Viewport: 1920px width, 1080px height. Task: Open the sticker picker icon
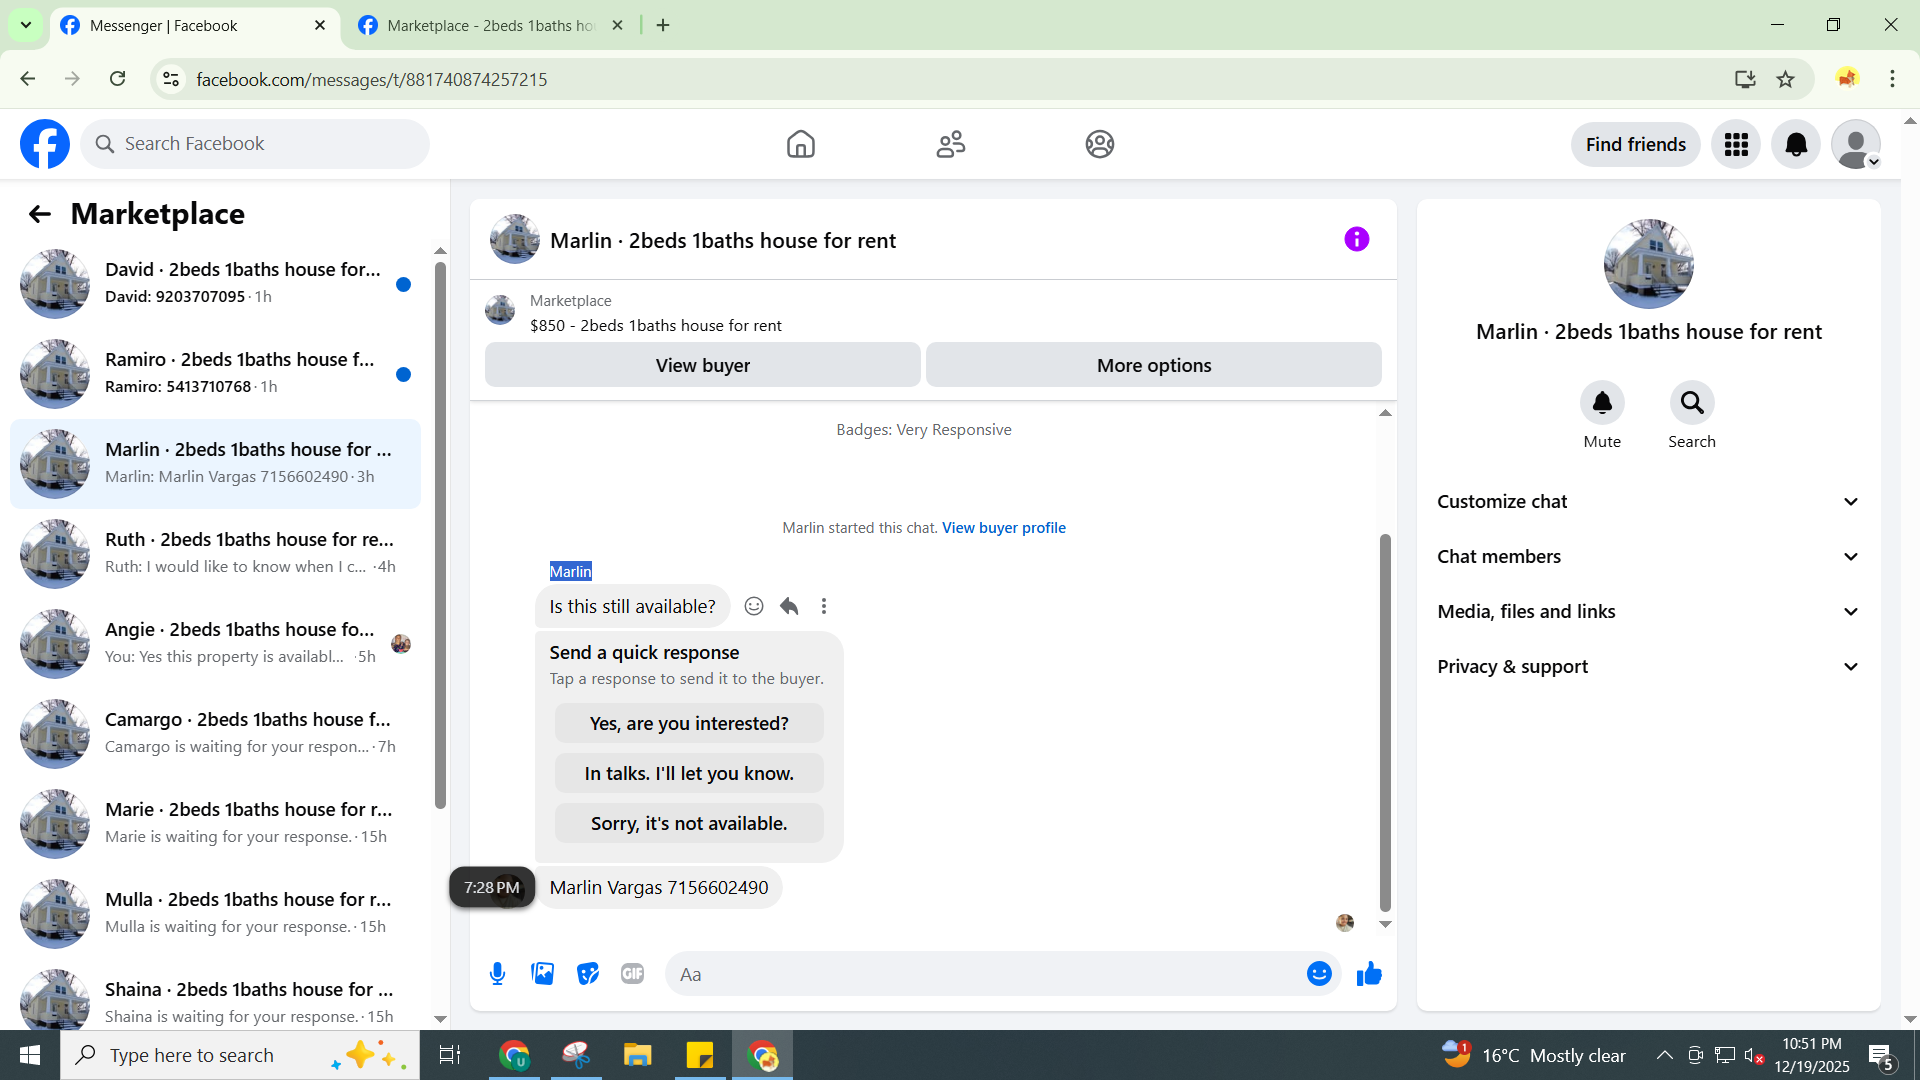coord(587,974)
